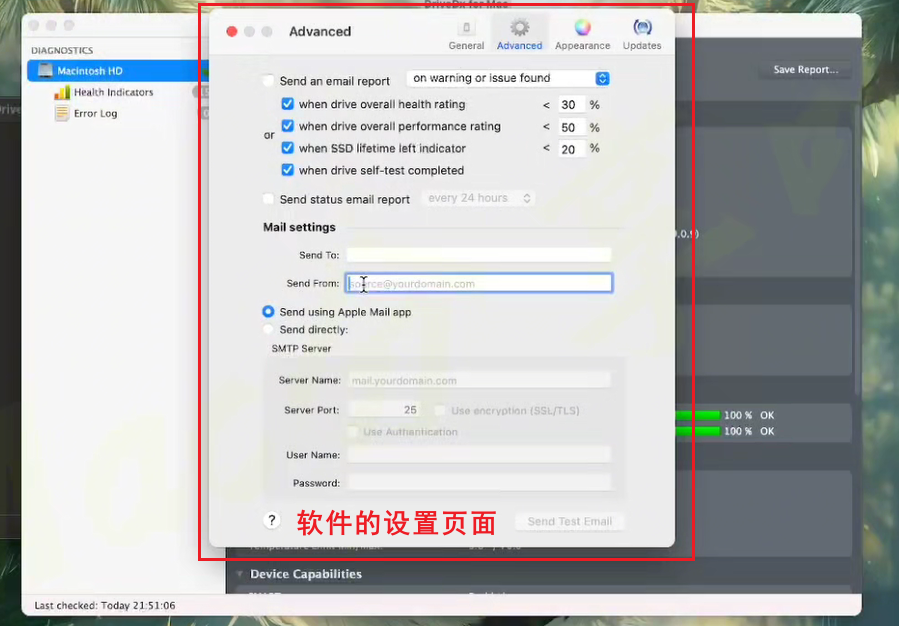Select Macintosh HD drive icon
This screenshot has height=626, width=899.
[44, 71]
